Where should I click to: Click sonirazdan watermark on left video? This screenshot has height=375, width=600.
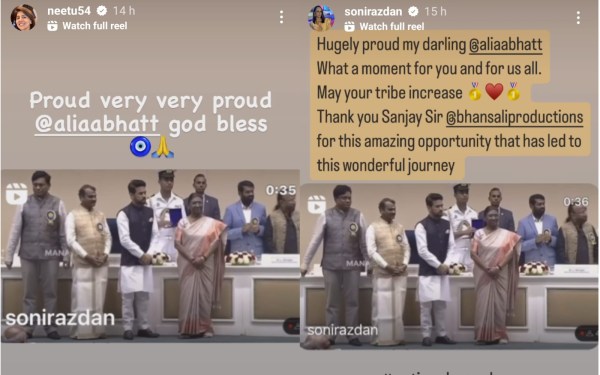(x=60, y=318)
